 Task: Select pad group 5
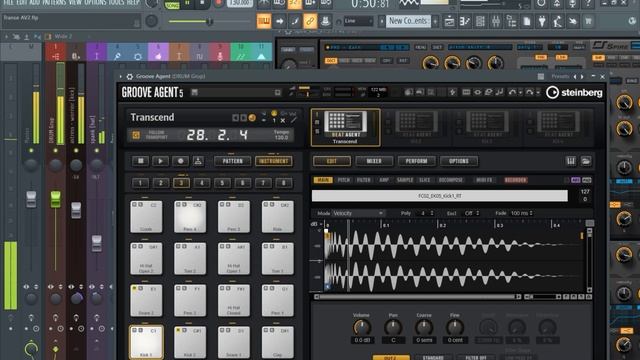click(222, 182)
